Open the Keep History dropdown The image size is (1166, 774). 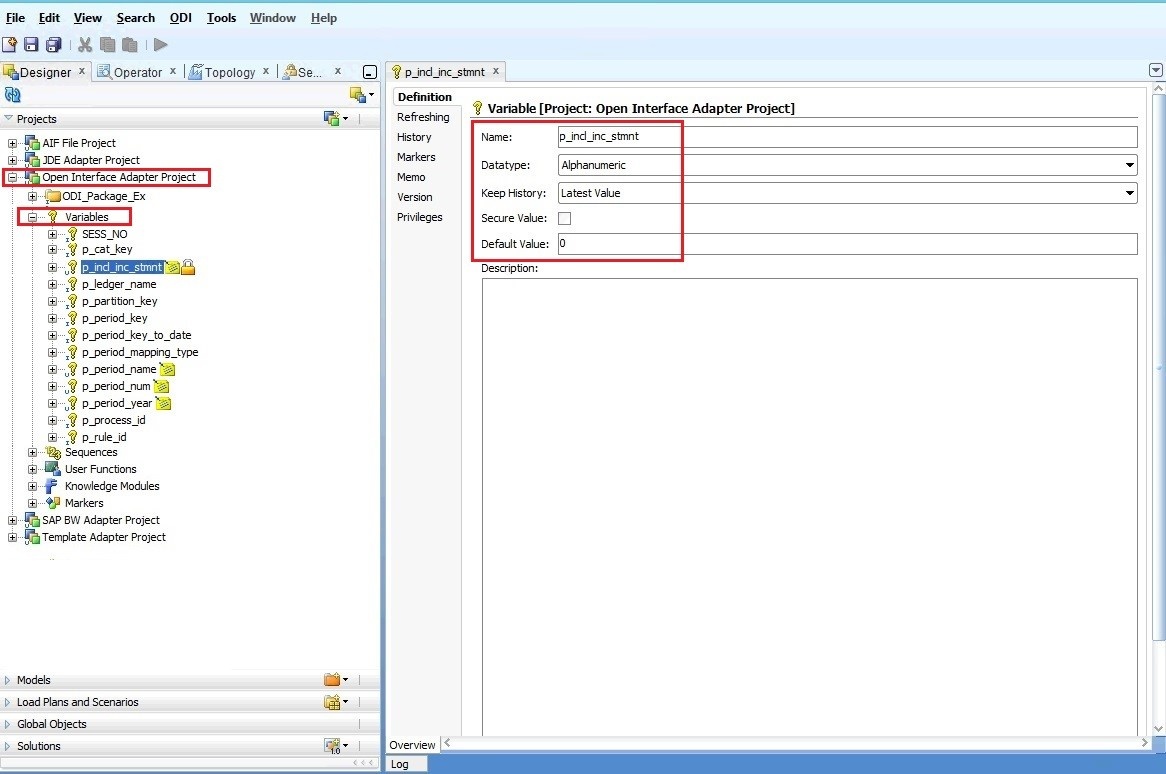[1130, 192]
